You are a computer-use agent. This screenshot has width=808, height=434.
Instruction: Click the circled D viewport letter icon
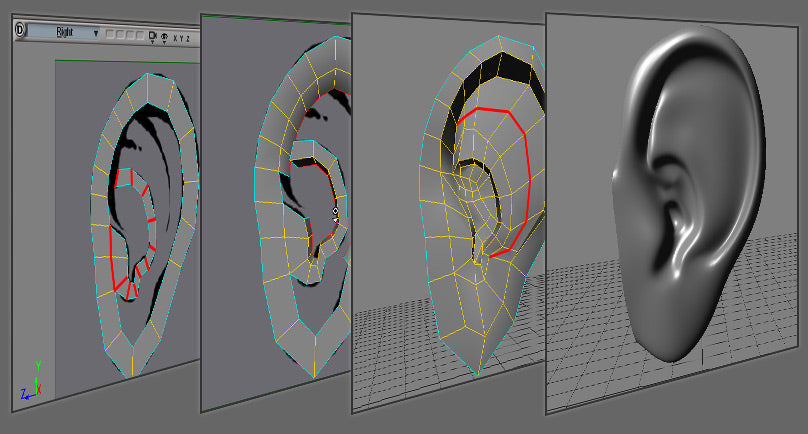coord(20,29)
